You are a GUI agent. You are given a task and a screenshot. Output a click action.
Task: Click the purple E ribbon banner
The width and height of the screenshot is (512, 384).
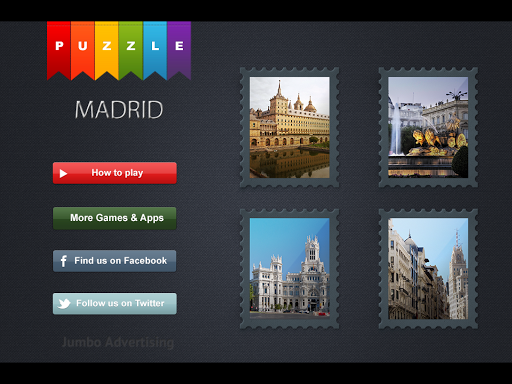[179, 50]
